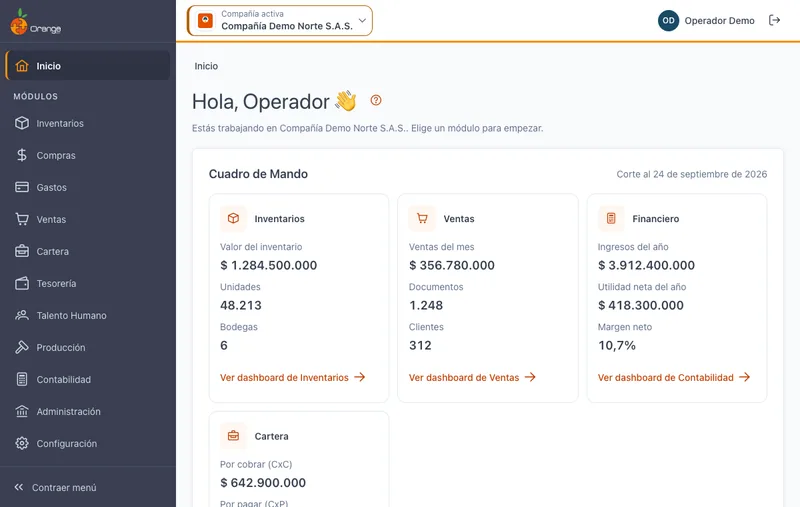Click the Inicio home icon
This screenshot has height=507, width=800.
pyautogui.click(x=22, y=66)
